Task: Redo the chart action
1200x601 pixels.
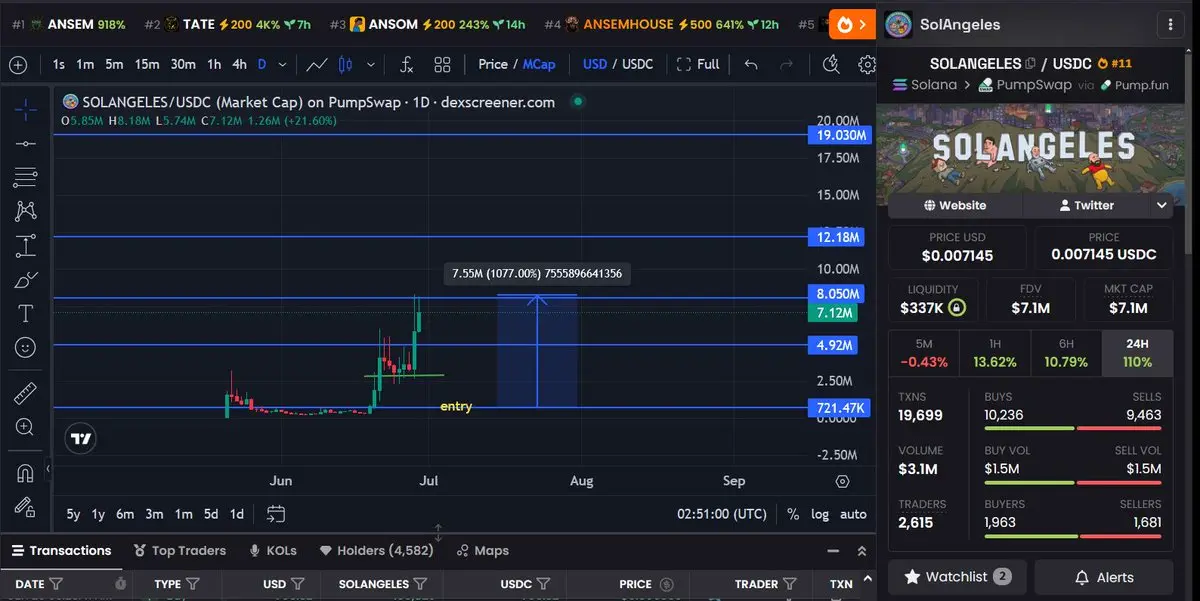Action: 787,65
